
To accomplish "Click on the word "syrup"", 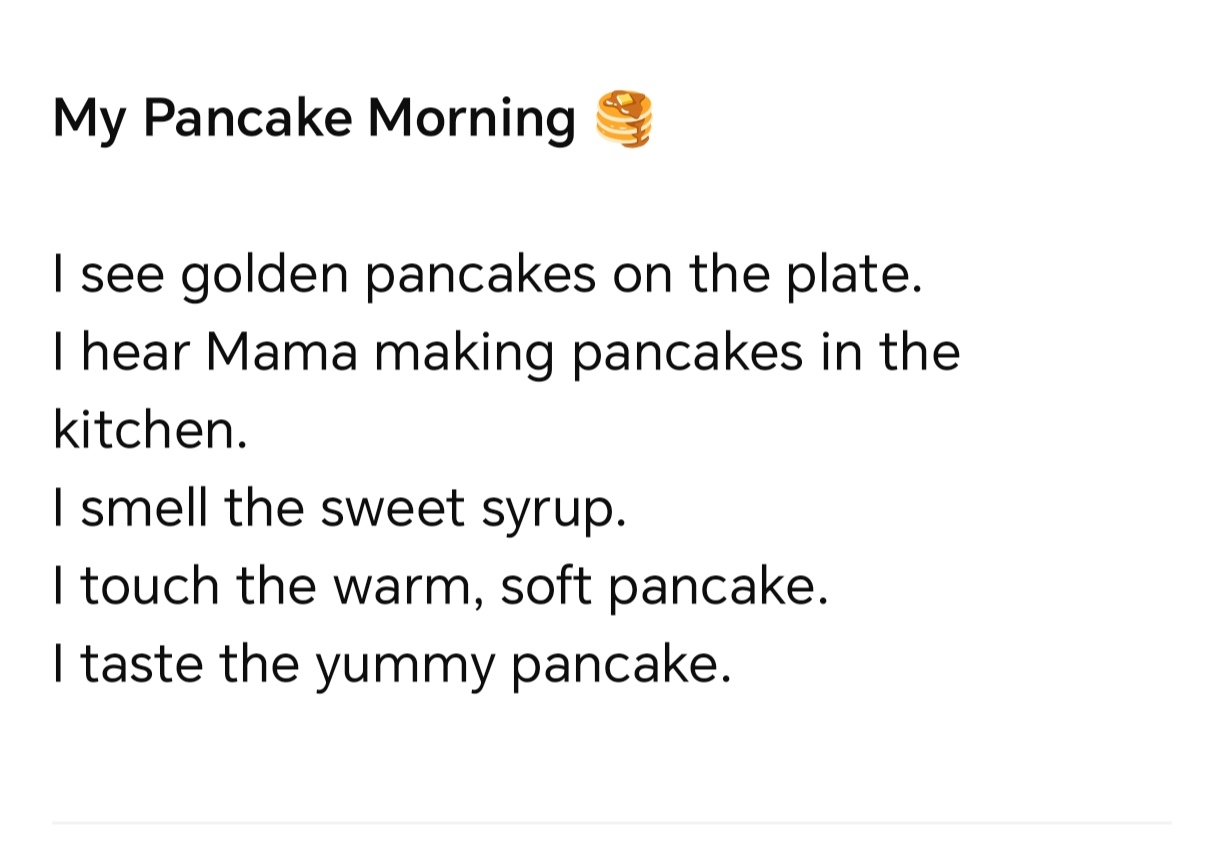I will (x=550, y=510).
